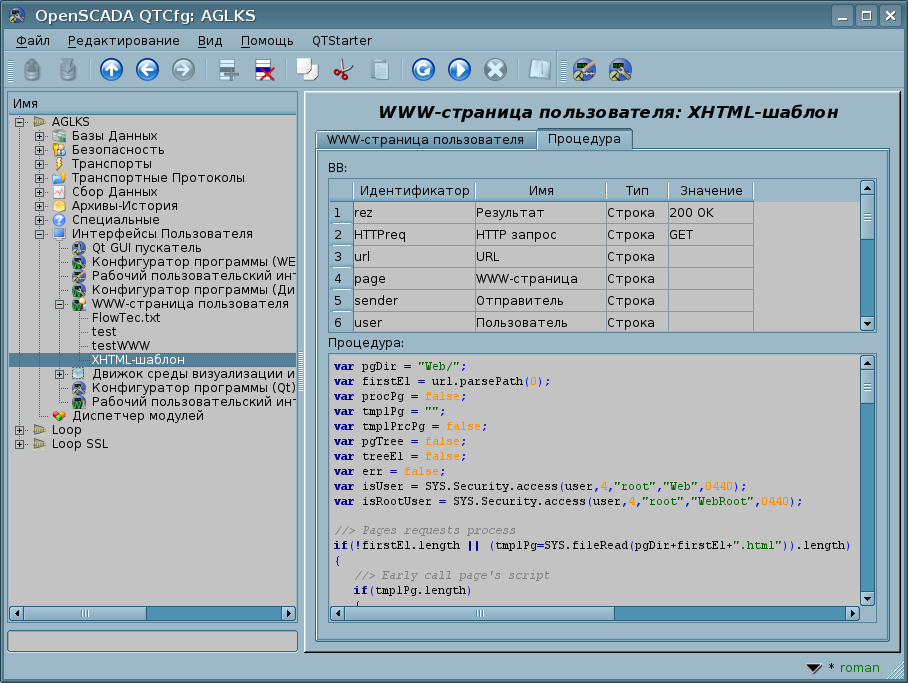Click the Start cyclic refresh play icon
The image size is (908, 683).
click(459, 69)
